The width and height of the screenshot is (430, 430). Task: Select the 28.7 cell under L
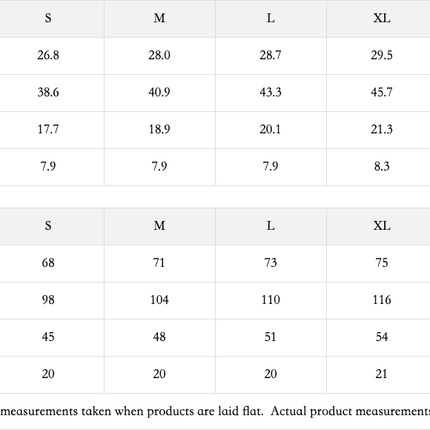pos(271,56)
